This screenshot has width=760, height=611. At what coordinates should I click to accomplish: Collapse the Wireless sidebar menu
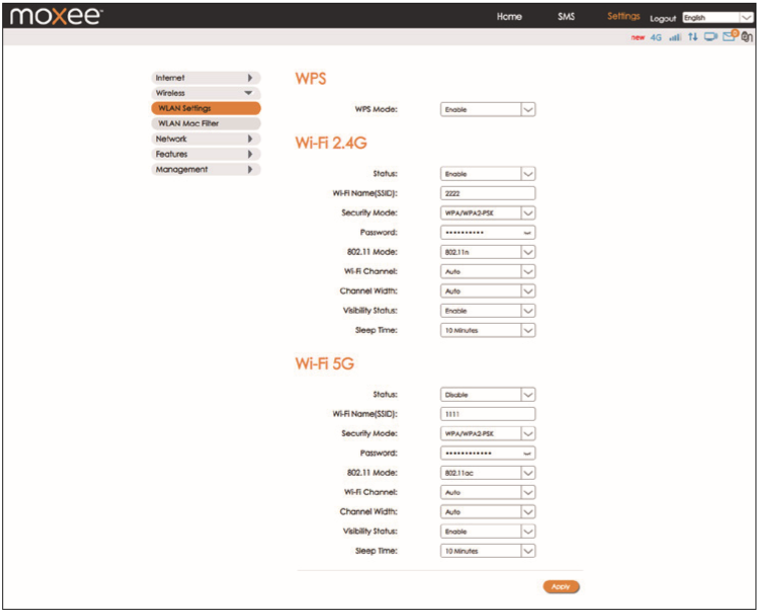[206, 93]
